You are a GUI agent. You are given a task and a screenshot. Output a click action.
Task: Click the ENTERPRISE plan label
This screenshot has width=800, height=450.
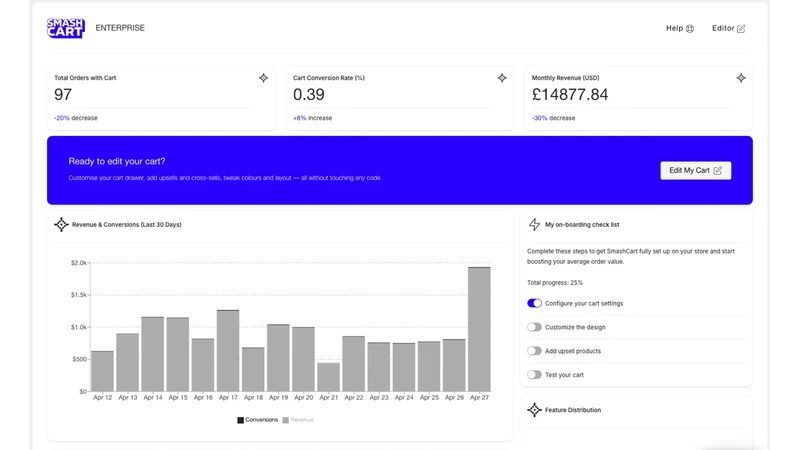click(x=120, y=28)
